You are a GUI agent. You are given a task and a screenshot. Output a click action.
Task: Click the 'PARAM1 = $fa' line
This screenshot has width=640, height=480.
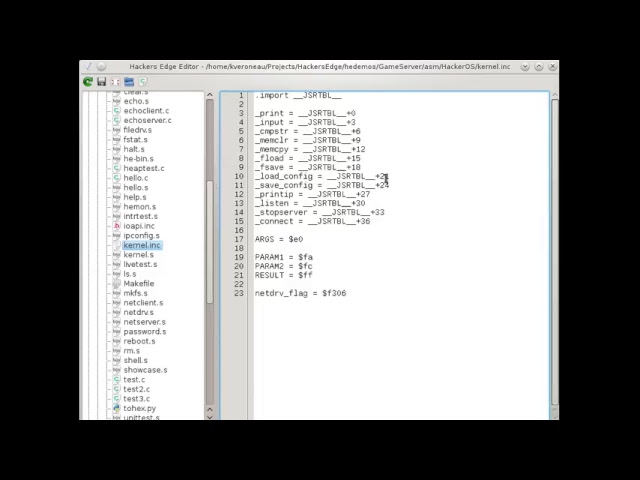[284, 257]
